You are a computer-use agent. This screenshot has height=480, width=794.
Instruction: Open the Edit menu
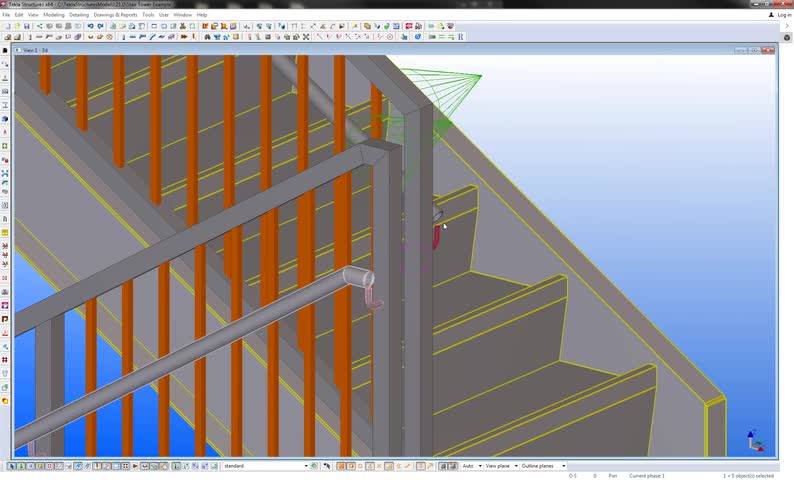19,15
